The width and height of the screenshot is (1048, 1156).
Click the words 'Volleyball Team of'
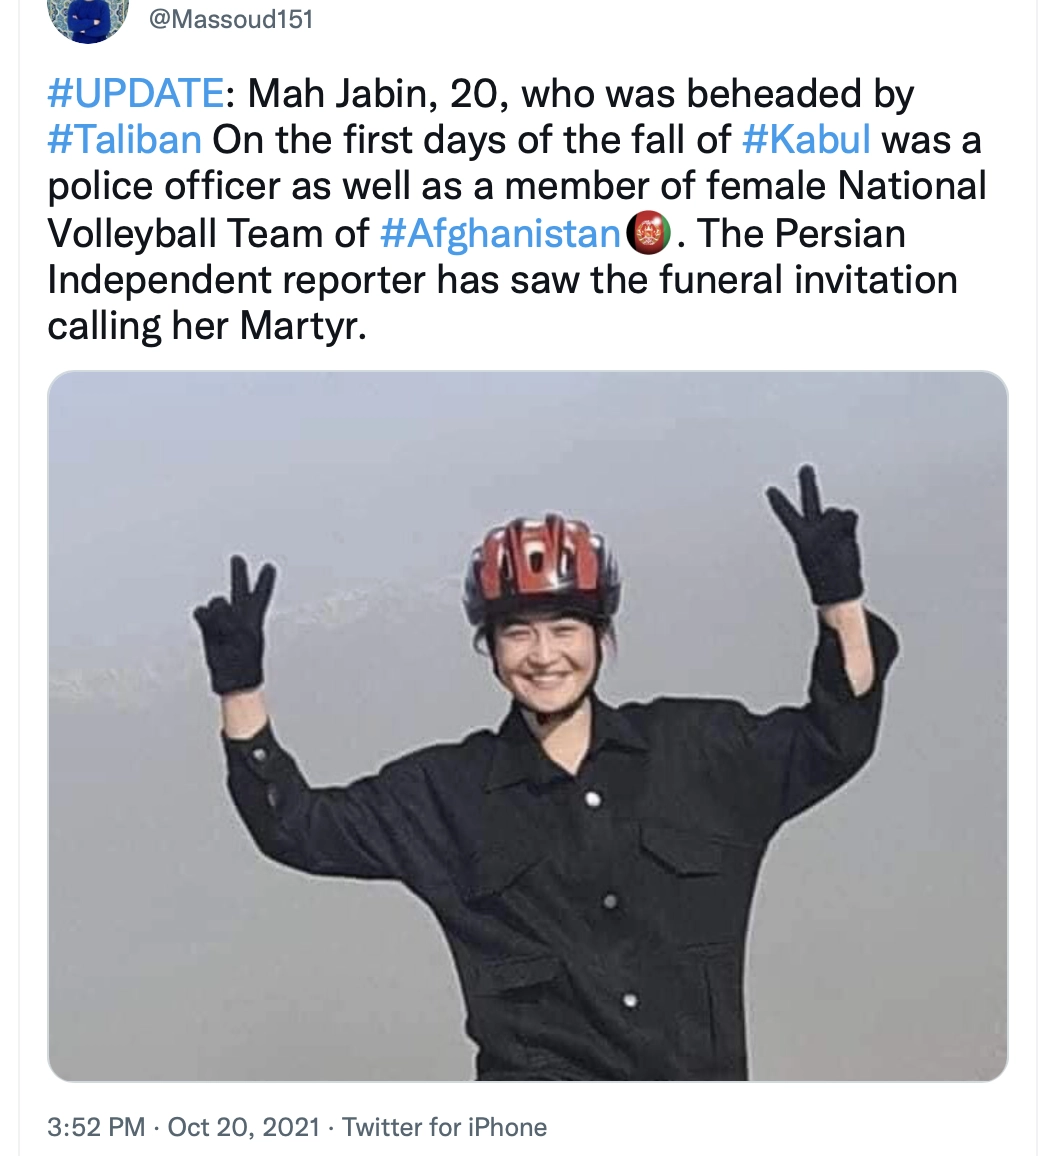pyautogui.click(x=209, y=234)
